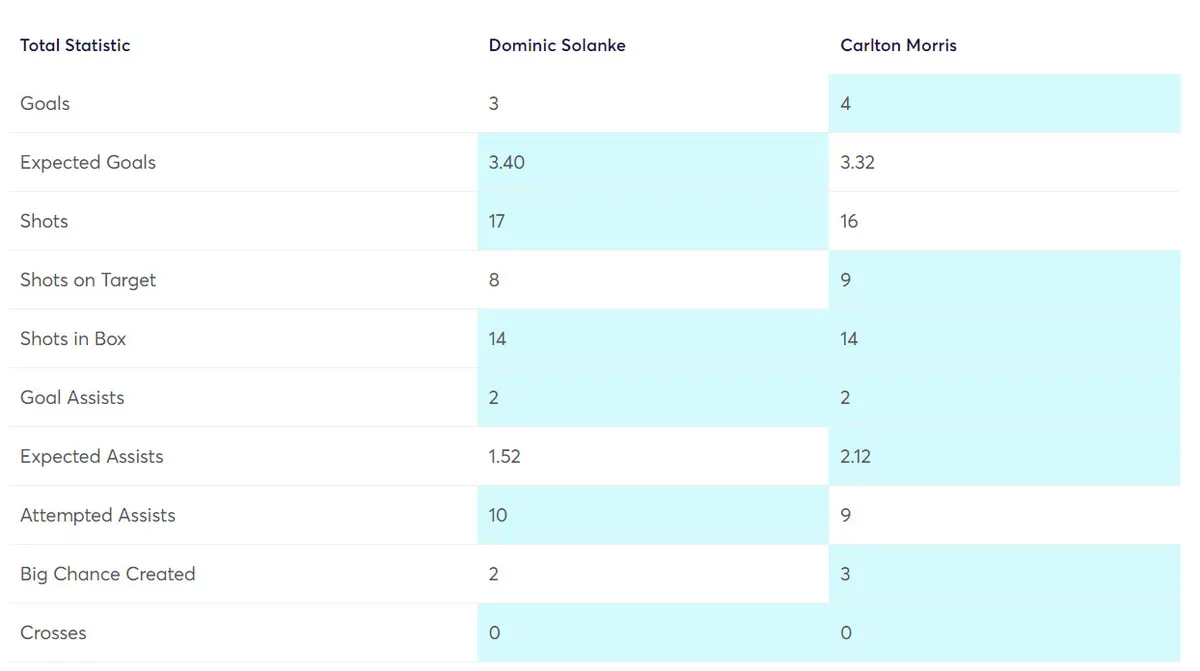Select Solanke's Shots in Box value 14
This screenshot has height=671, width=1200.
tap(497, 339)
